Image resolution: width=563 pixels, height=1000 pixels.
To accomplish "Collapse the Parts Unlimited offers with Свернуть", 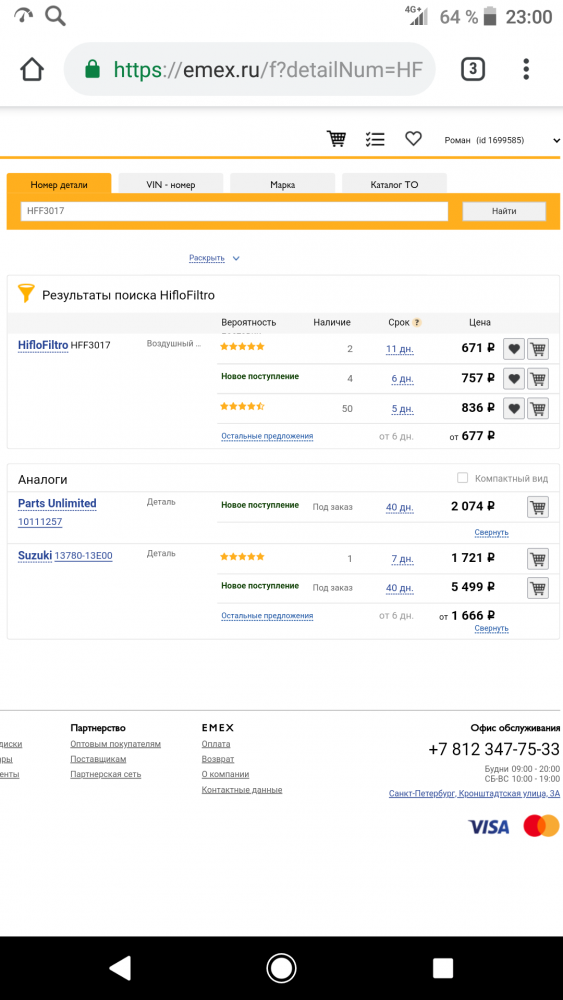I will [492, 533].
